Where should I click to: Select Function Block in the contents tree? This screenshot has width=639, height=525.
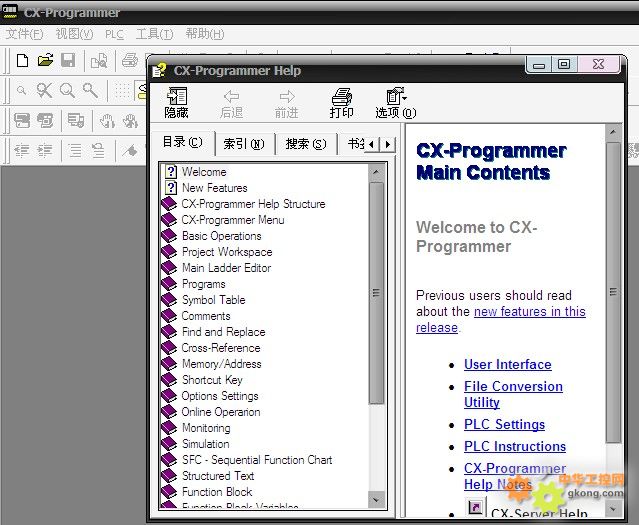[217, 492]
